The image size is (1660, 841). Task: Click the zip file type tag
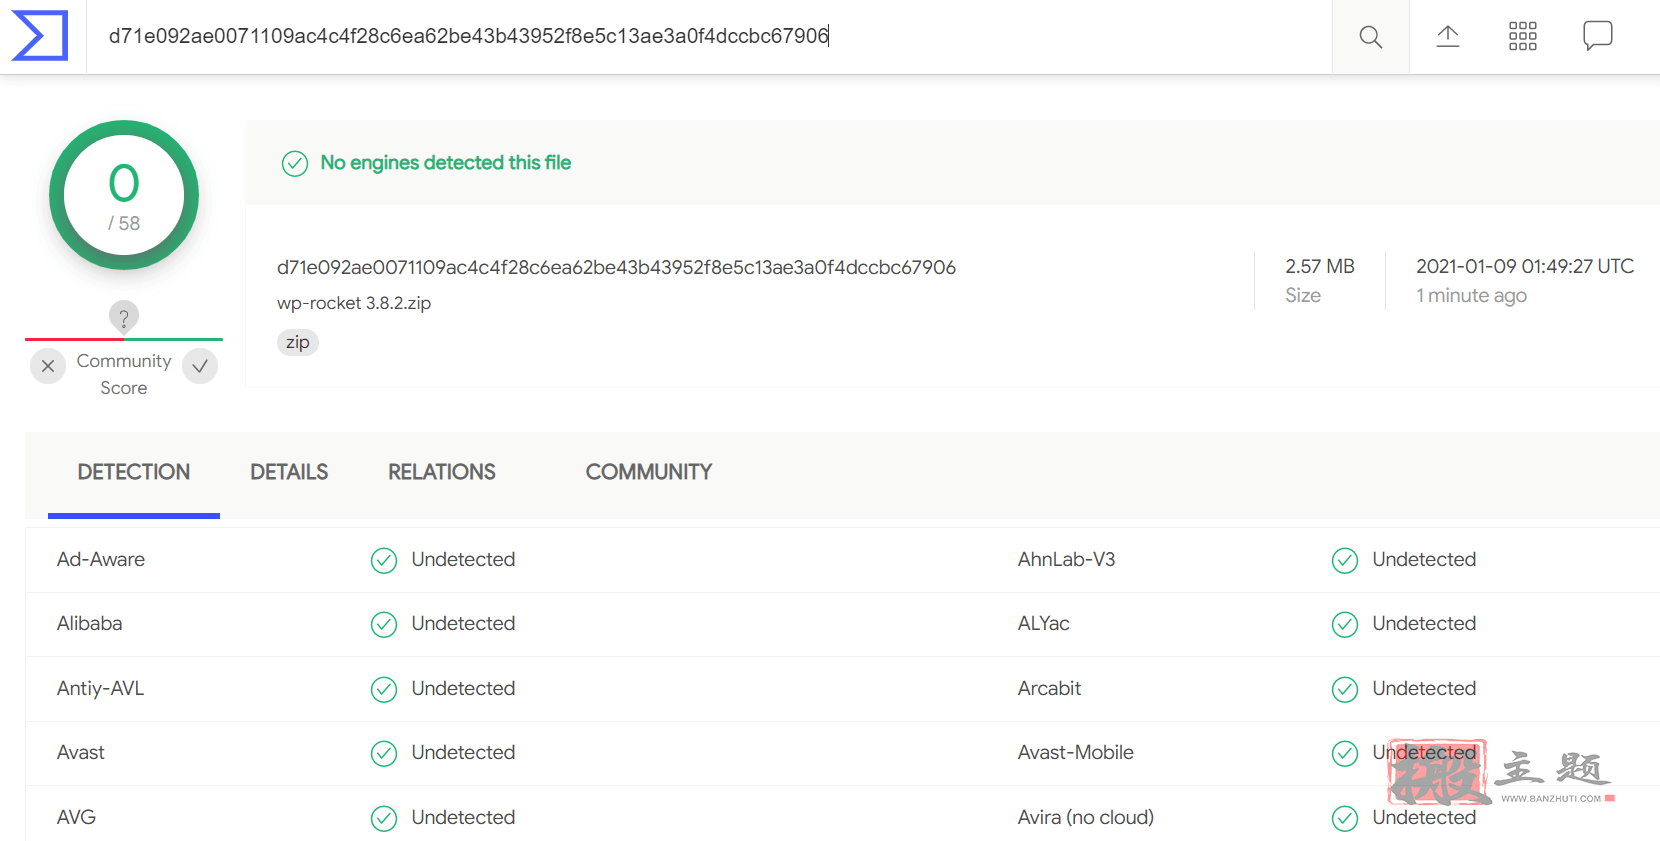click(298, 342)
